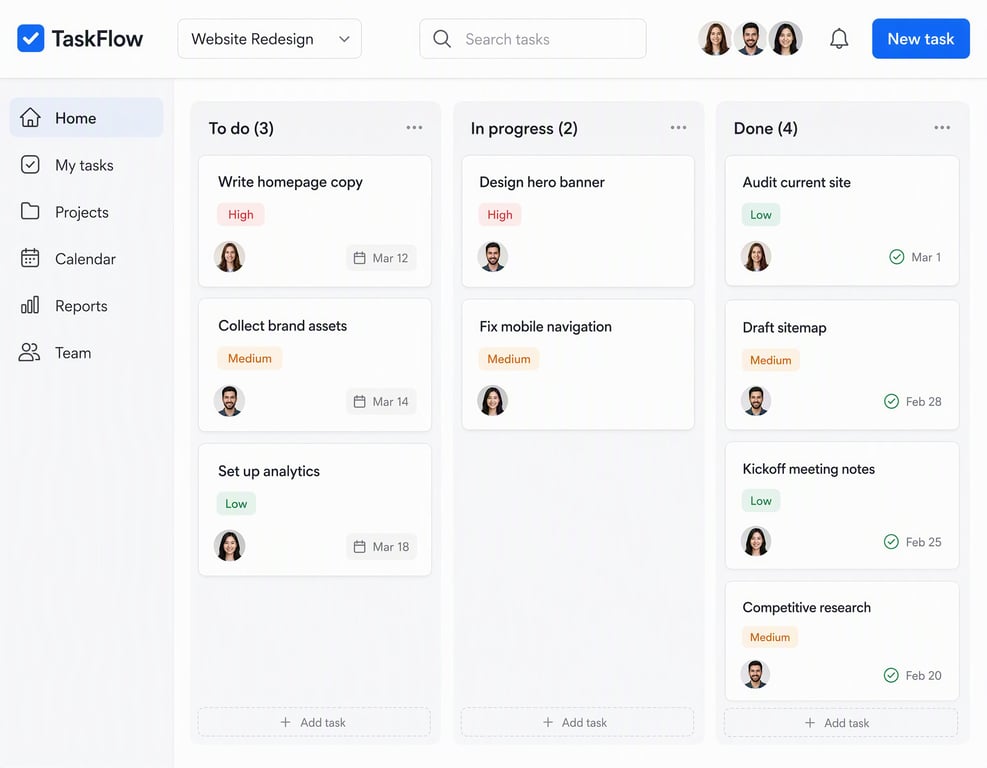Screen dimensions: 987x768
Task: Open notifications via the bell icon
Action: 838,39
